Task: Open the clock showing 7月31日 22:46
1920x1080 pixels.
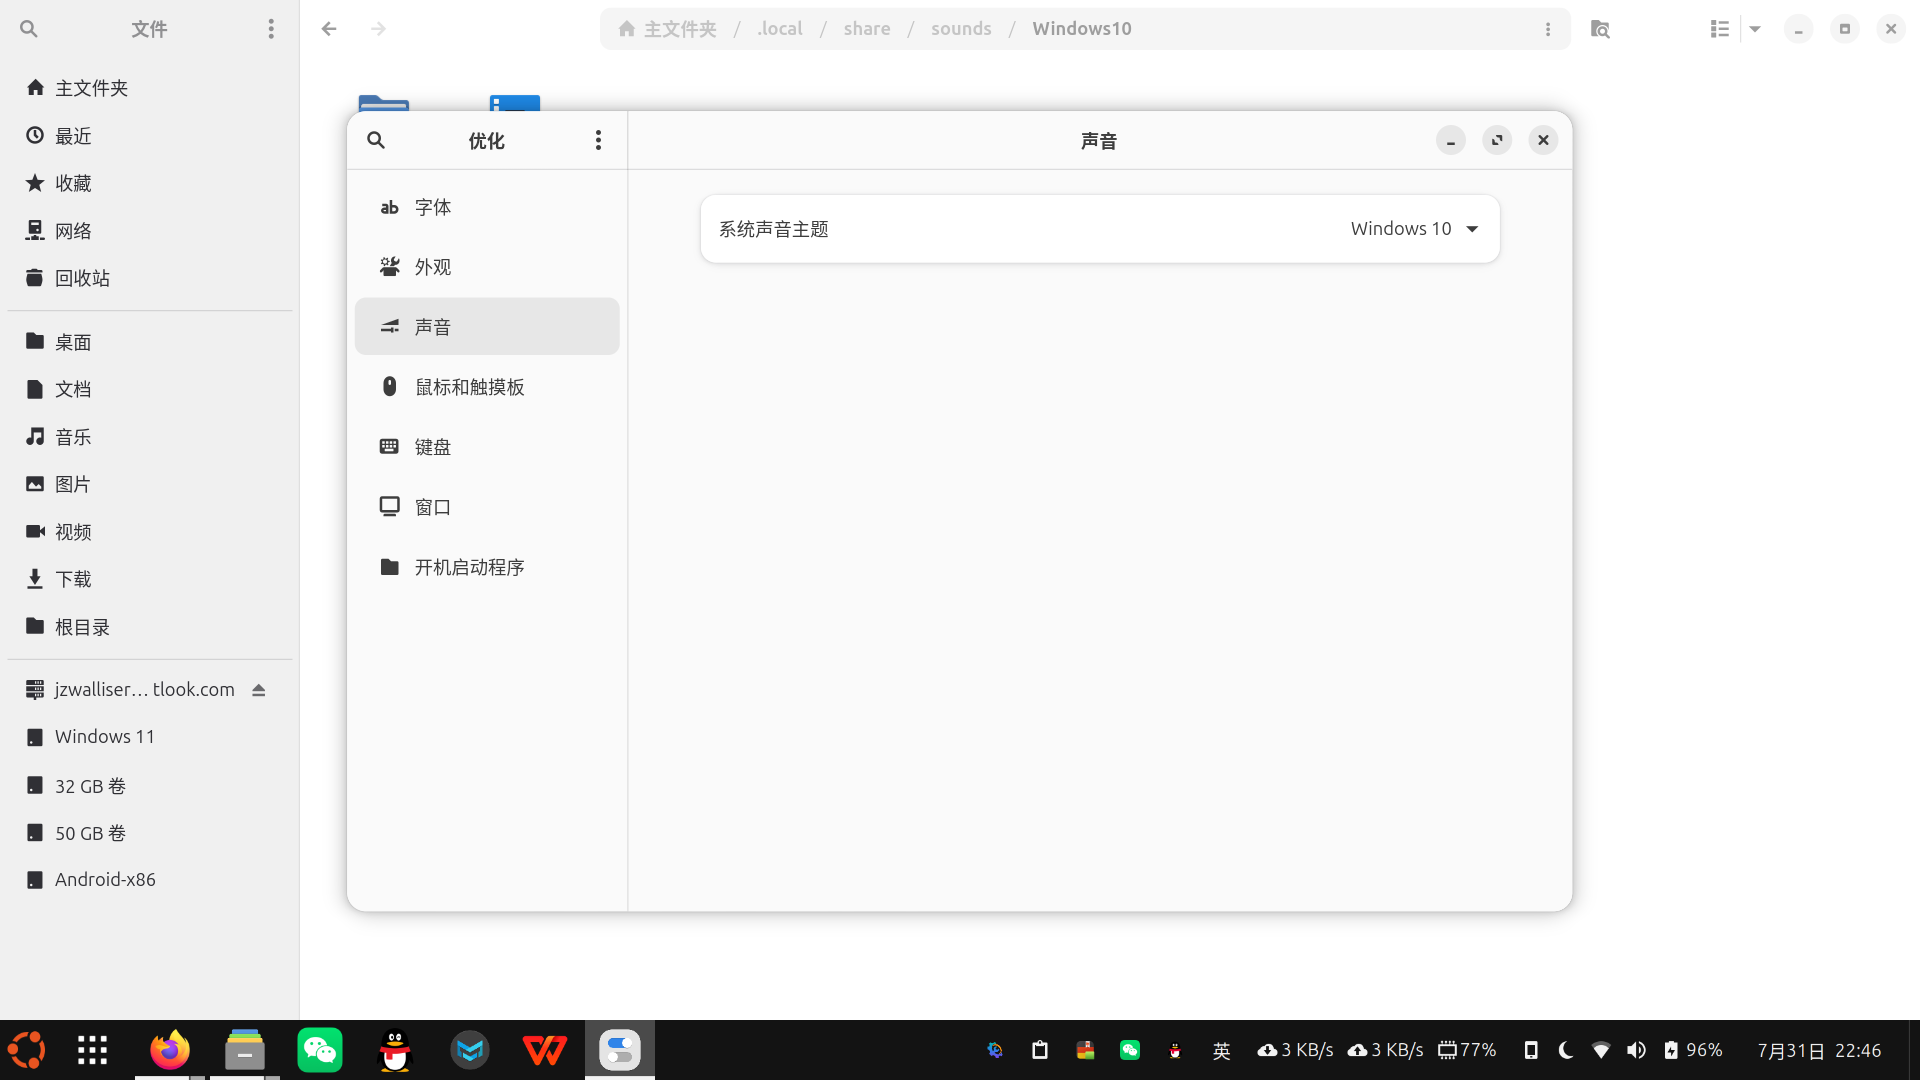Action: pyautogui.click(x=1820, y=1050)
